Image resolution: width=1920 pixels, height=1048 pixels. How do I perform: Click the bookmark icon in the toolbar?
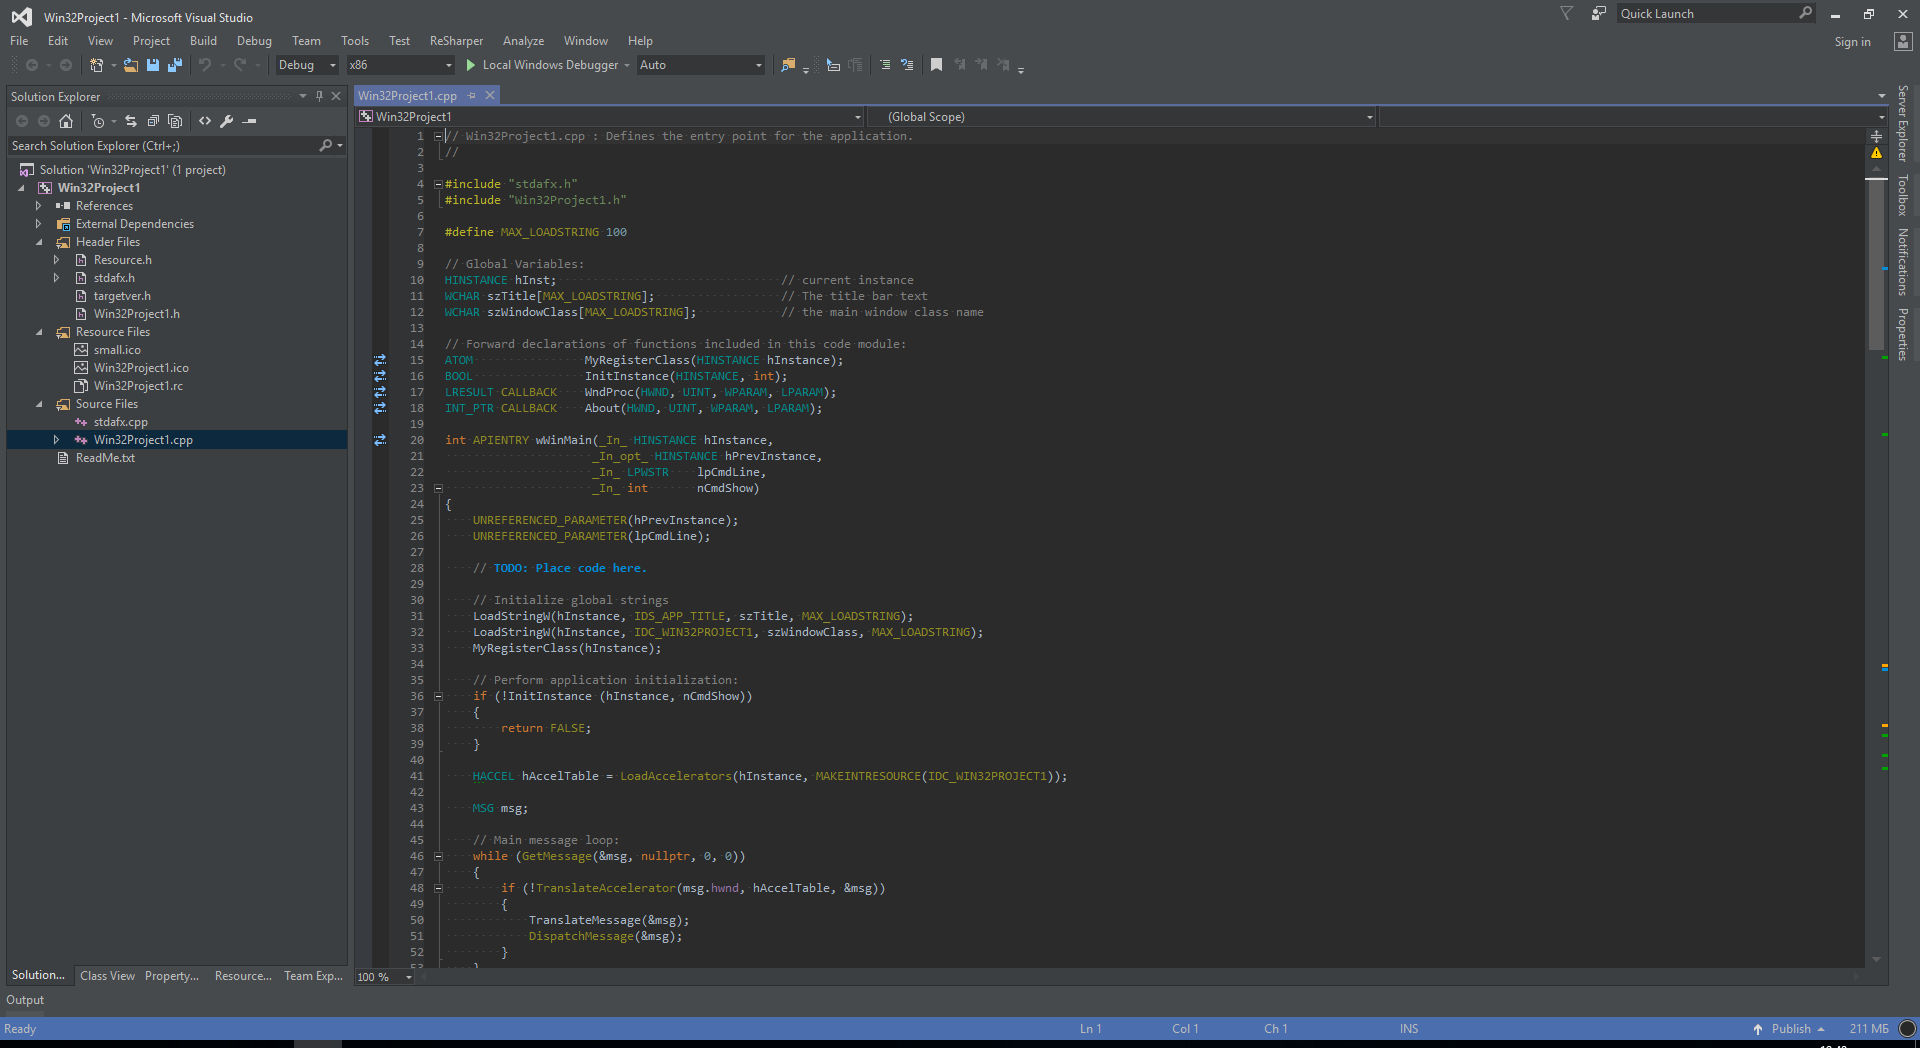coord(936,65)
